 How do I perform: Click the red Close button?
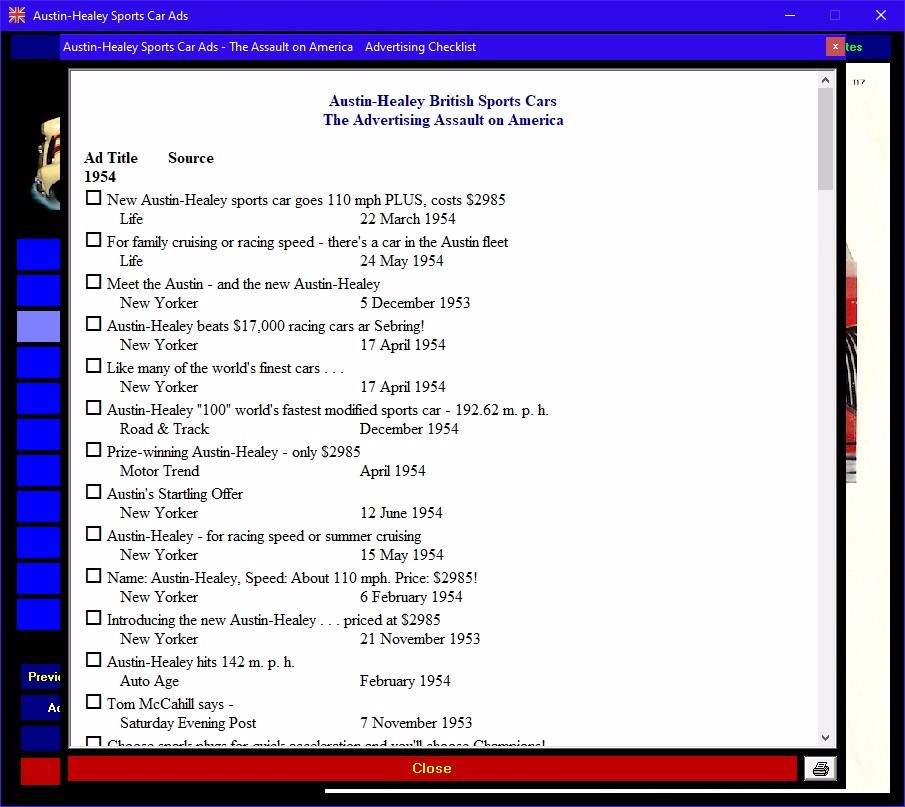[432, 768]
